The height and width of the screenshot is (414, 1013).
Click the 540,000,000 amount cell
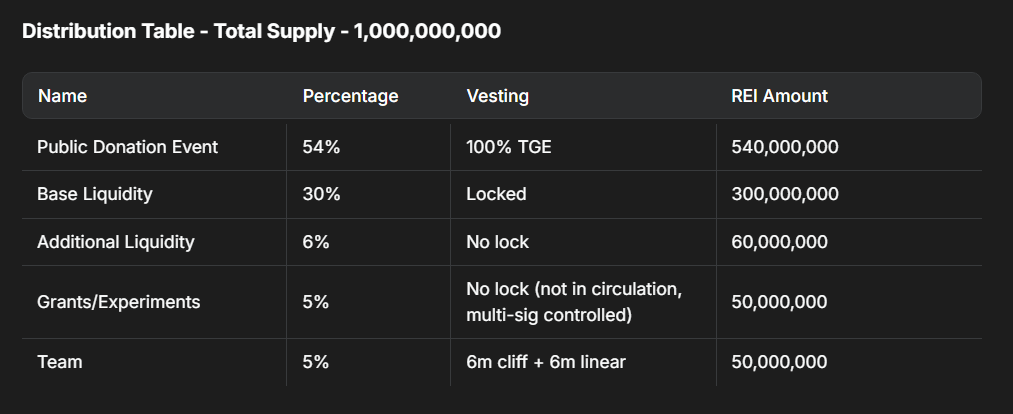pyautogui.click(x=784, y=147)
